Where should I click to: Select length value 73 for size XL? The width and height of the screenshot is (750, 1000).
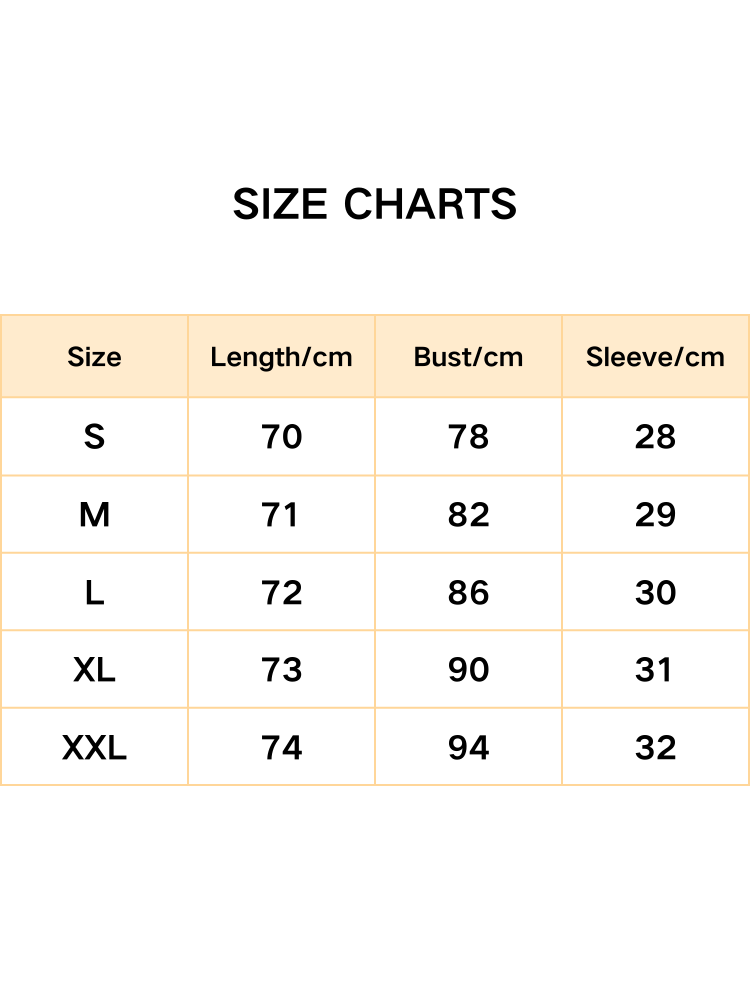click(x=281, y=670)
